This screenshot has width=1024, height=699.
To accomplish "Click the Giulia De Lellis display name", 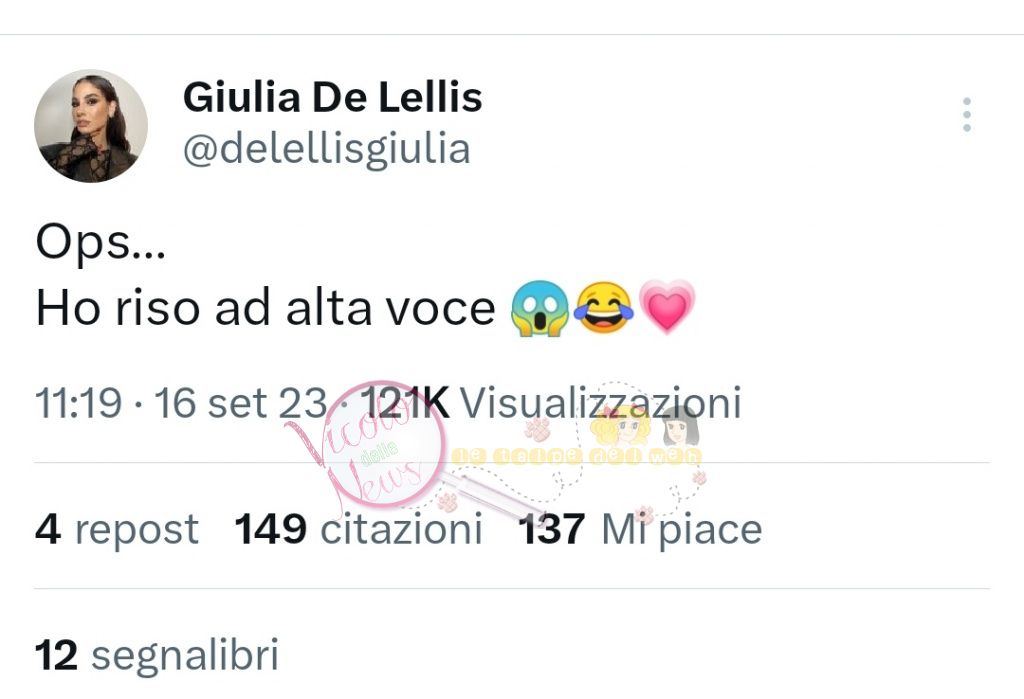I will pos(332,97).
